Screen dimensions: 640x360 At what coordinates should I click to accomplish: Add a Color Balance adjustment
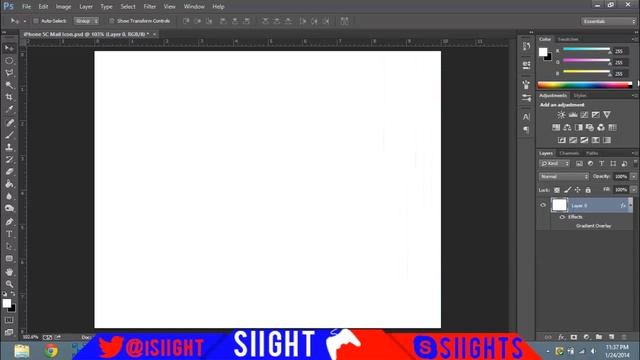(567, 128)
